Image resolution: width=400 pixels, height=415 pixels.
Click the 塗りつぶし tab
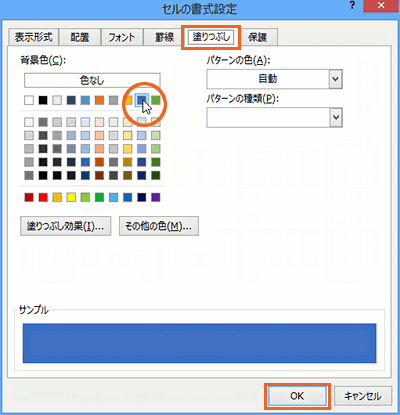[x=211, y=36]
